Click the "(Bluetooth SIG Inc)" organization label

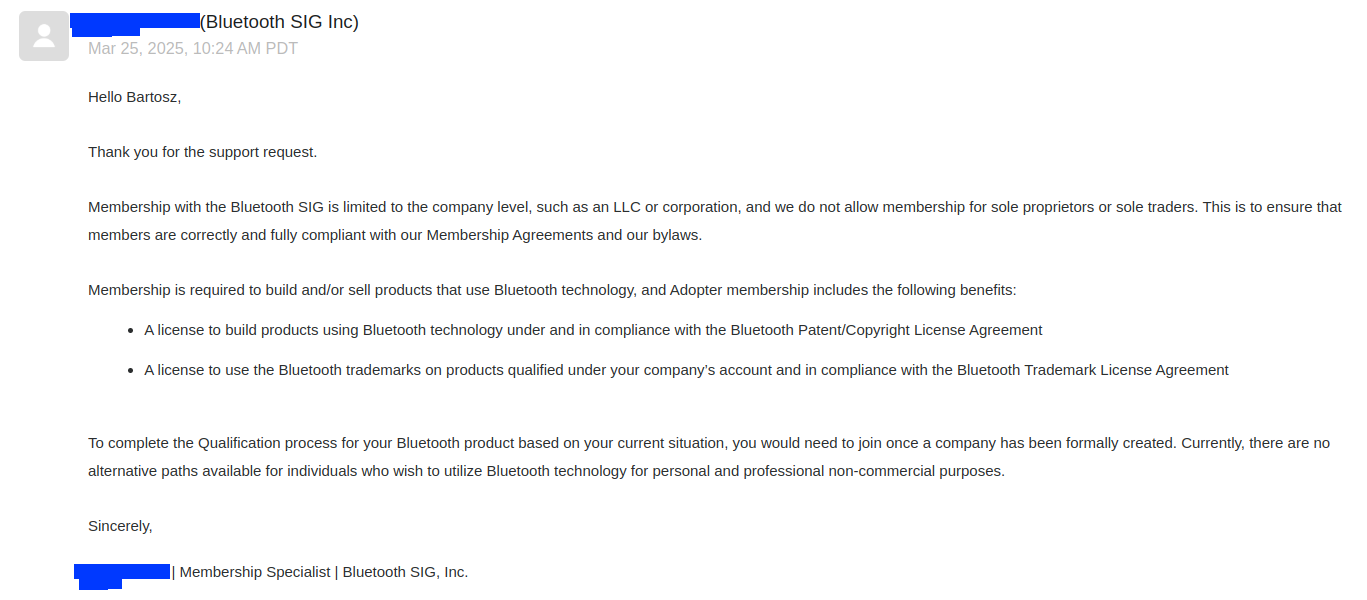pos(279,22)
